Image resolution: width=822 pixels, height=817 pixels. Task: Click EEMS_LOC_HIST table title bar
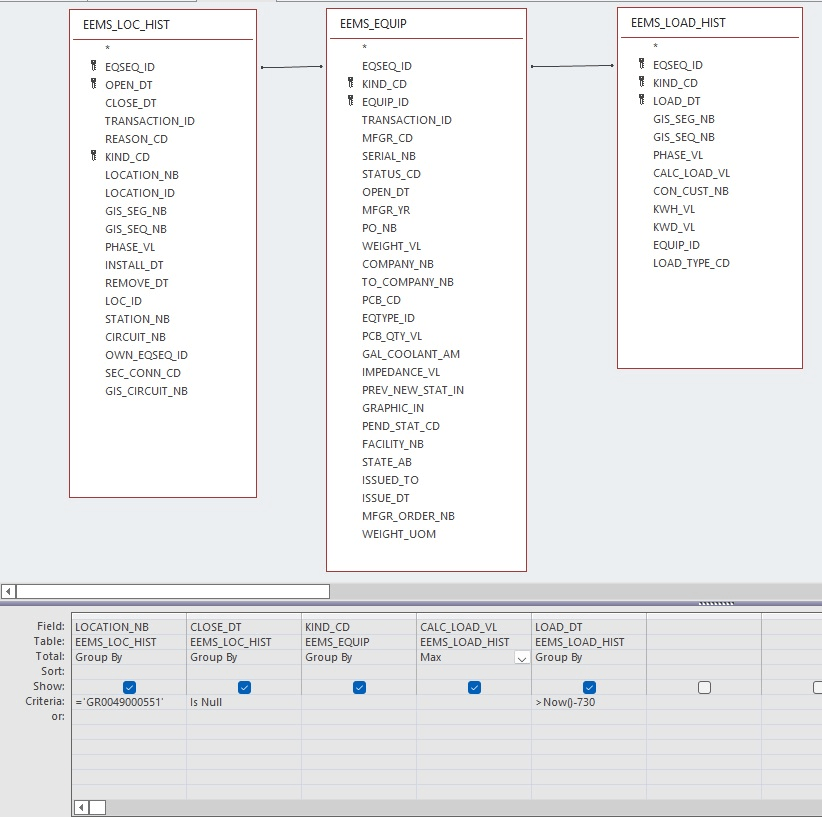pyautogui.click(x=163, y=25)
